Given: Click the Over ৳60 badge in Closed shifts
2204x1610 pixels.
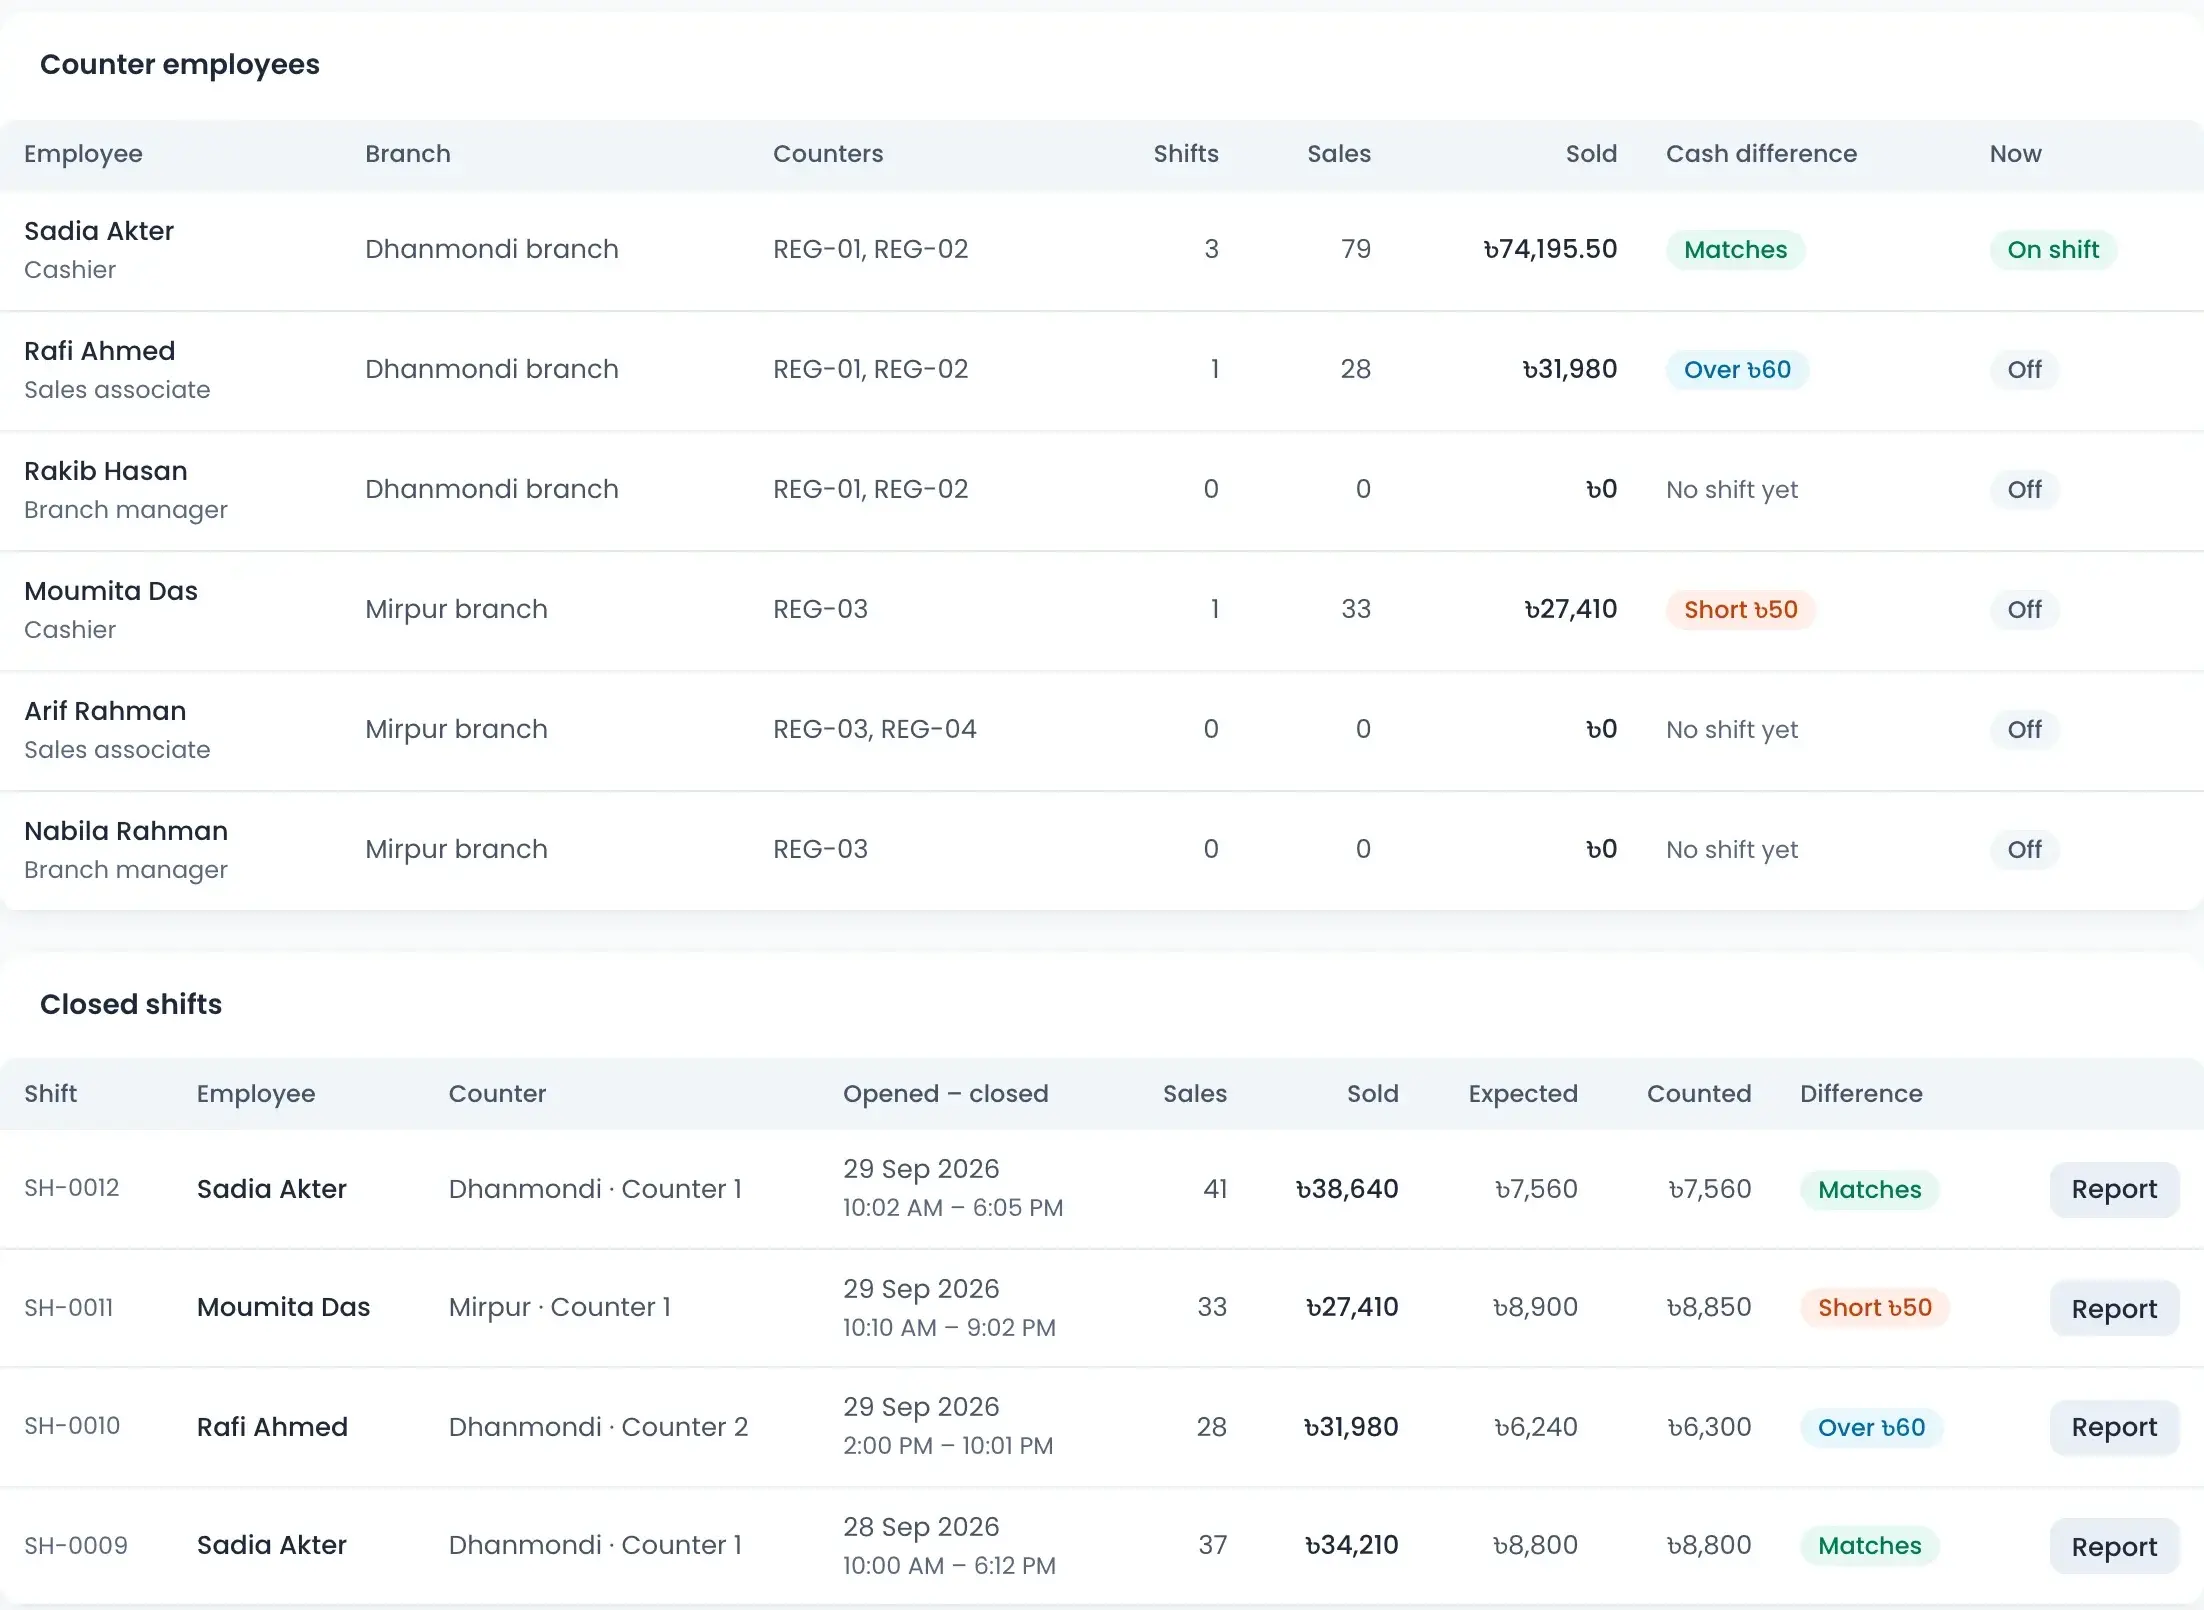Looking at the screenshot, I should coord(1871,1427).
